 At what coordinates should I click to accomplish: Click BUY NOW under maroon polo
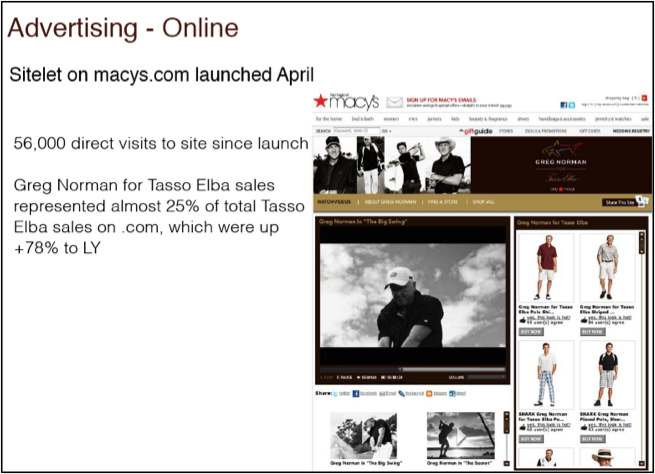(531, 332)
